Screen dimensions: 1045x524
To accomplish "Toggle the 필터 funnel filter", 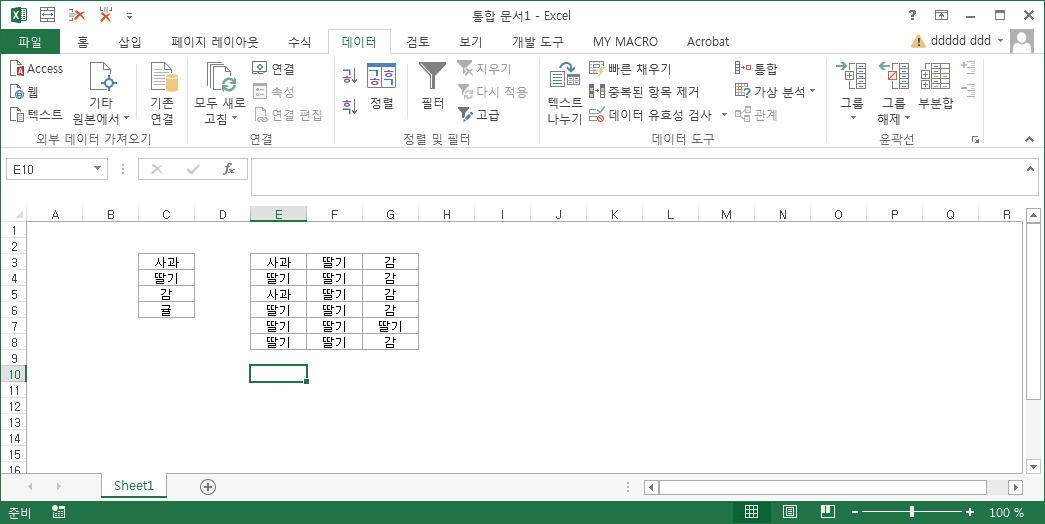I will pos(433,85).
